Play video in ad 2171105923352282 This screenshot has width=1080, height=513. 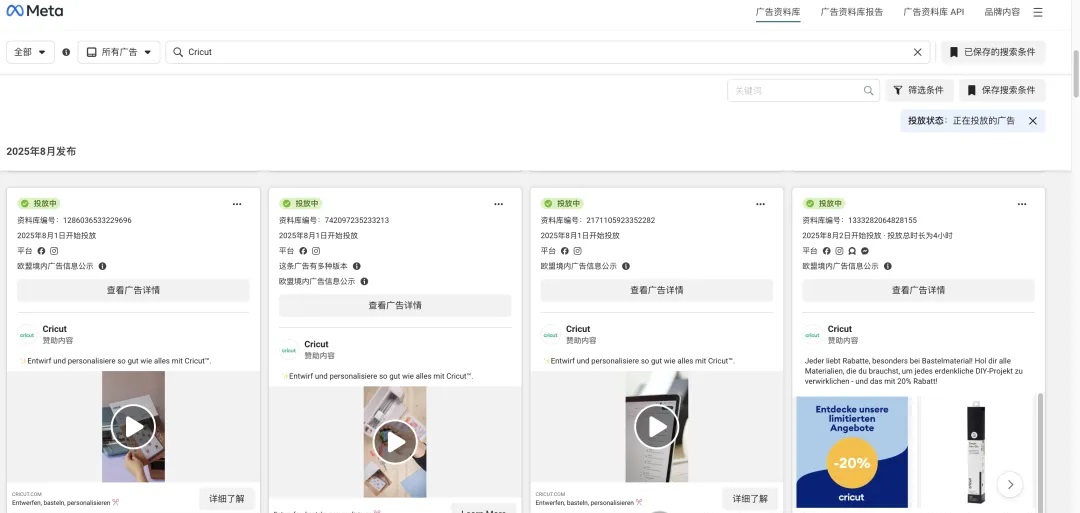point(656,427)
